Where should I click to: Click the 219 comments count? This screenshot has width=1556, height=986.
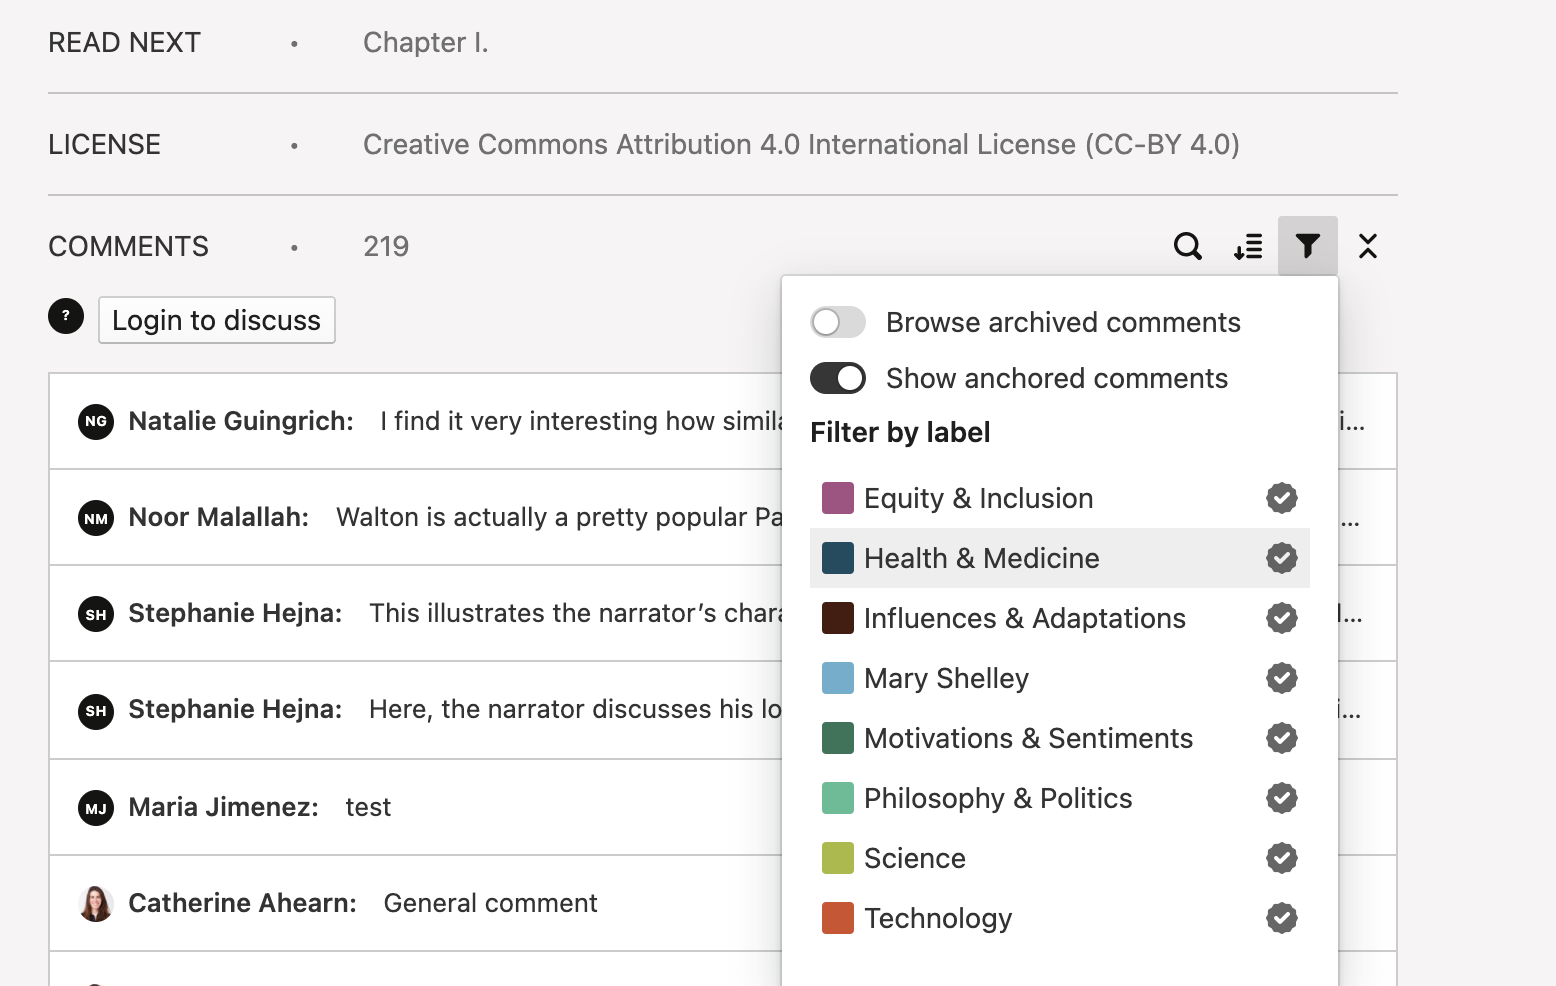pos(386,246)
